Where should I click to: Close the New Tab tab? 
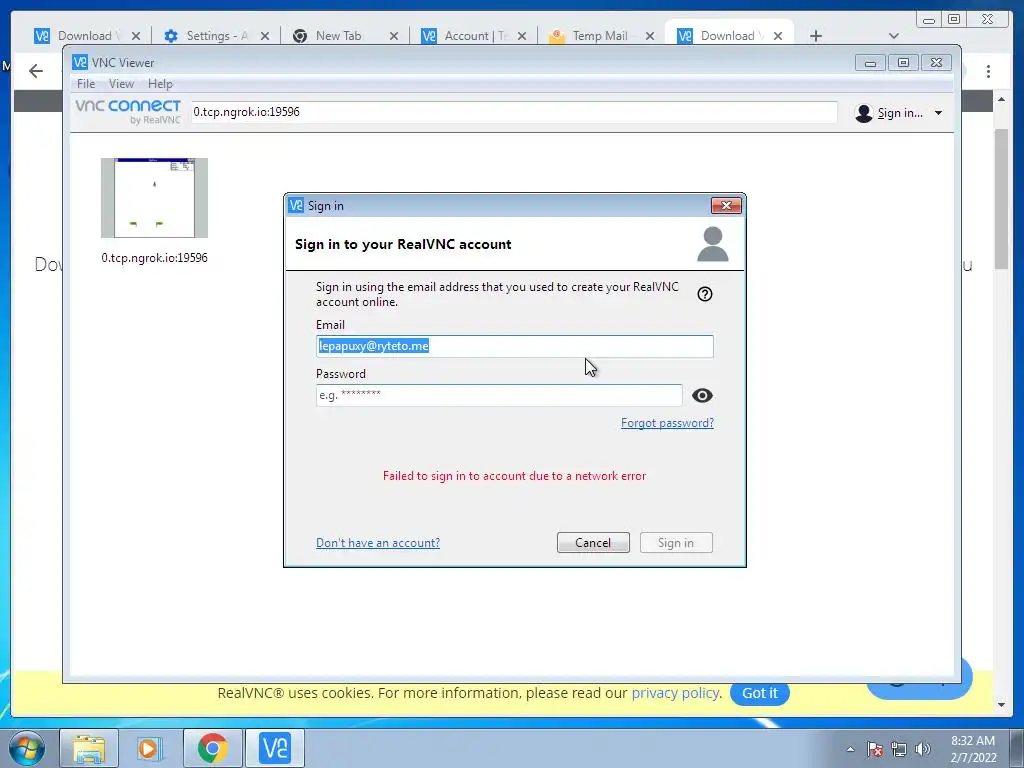point(394,36)
